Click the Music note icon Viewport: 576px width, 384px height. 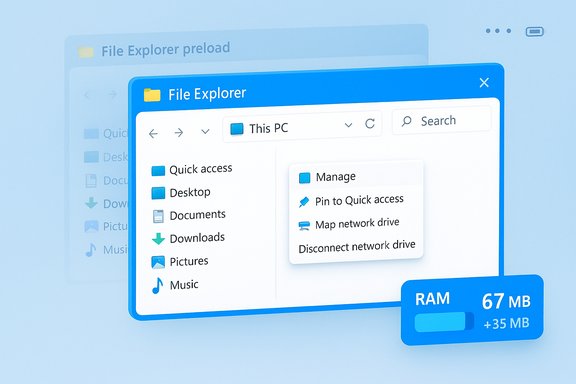158,286
